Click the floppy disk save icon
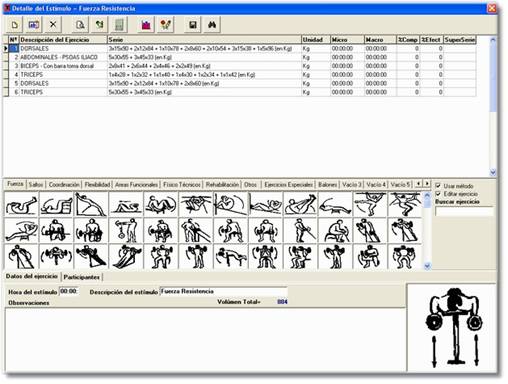 (x=193, y=25)
